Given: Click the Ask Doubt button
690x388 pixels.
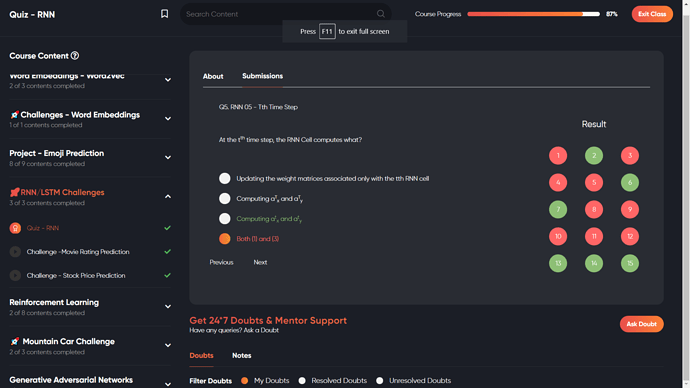Looking at the screenshot, I should tap(642, 324).
